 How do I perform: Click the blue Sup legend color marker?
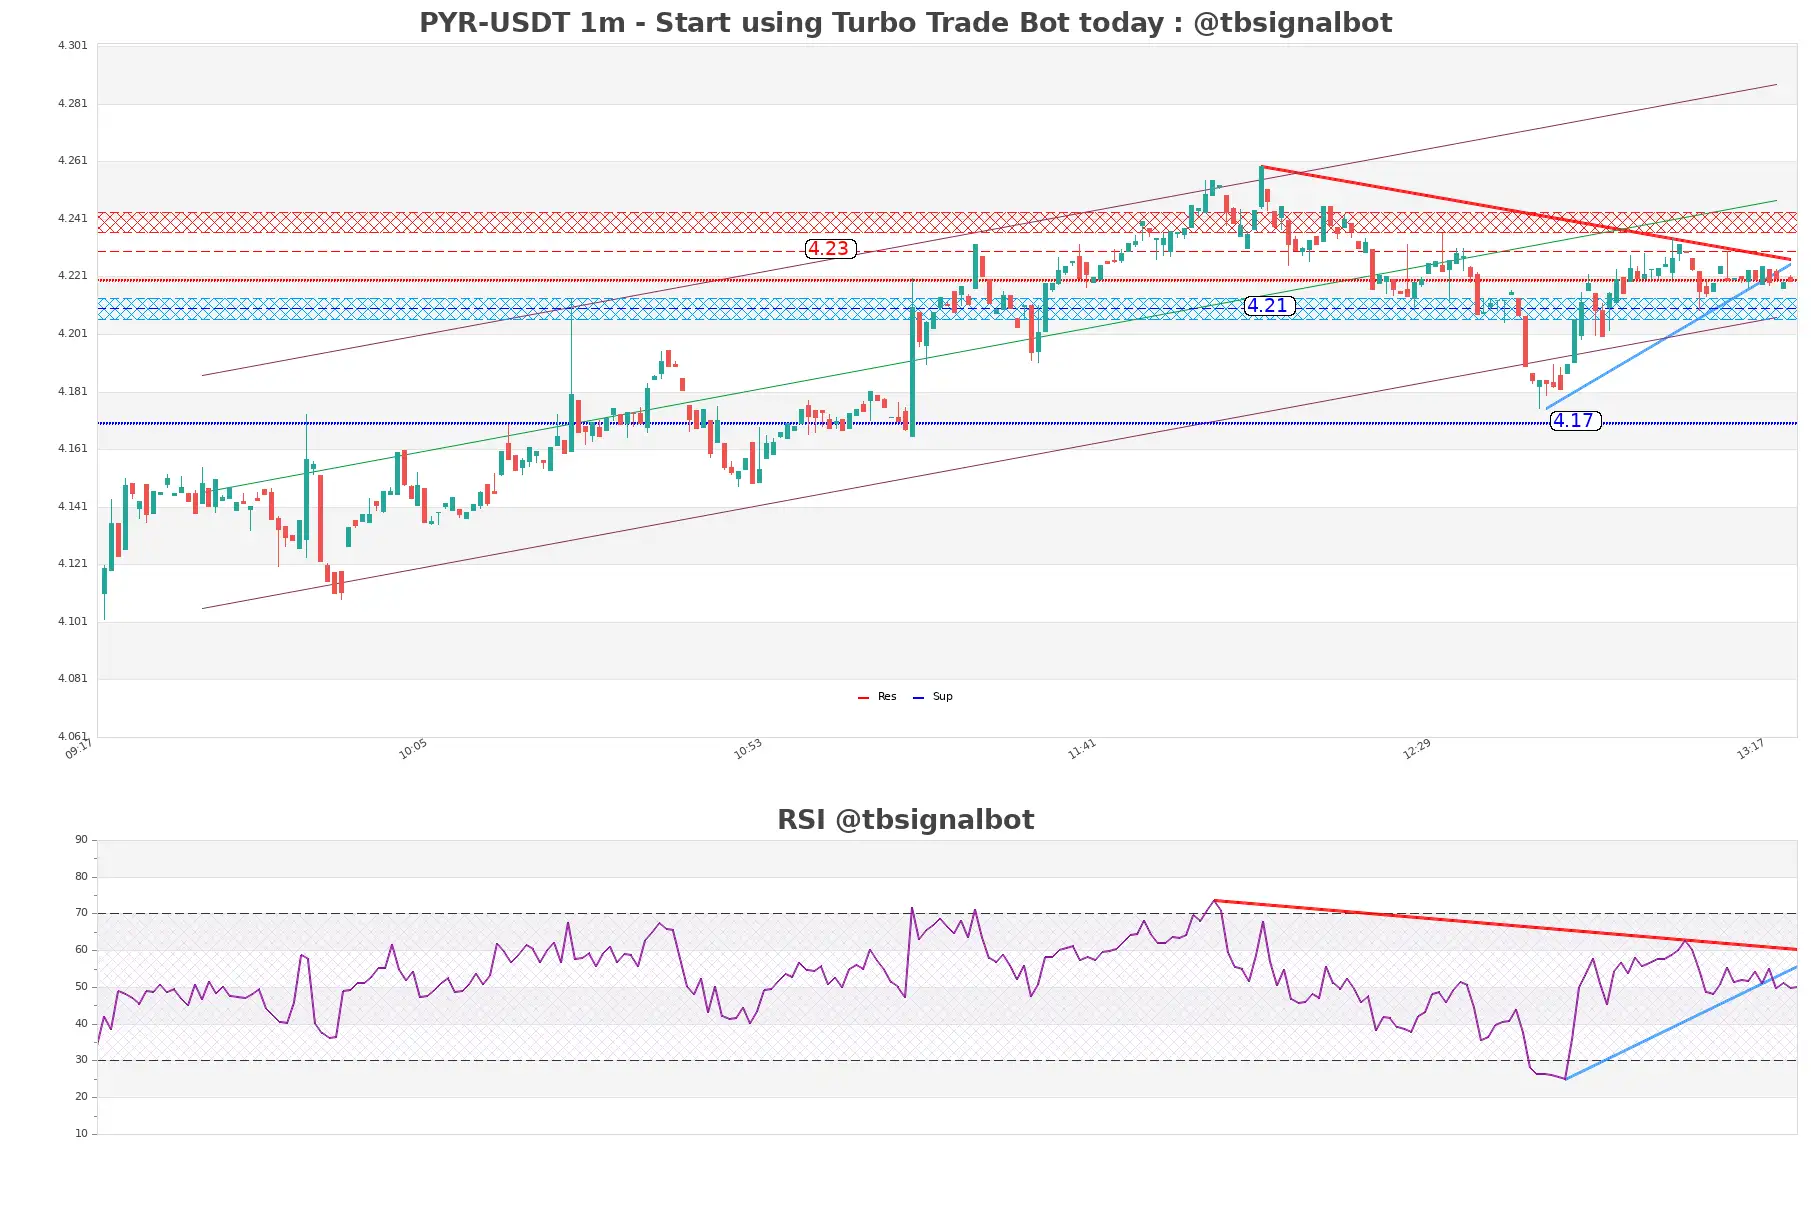click(918, 697)
